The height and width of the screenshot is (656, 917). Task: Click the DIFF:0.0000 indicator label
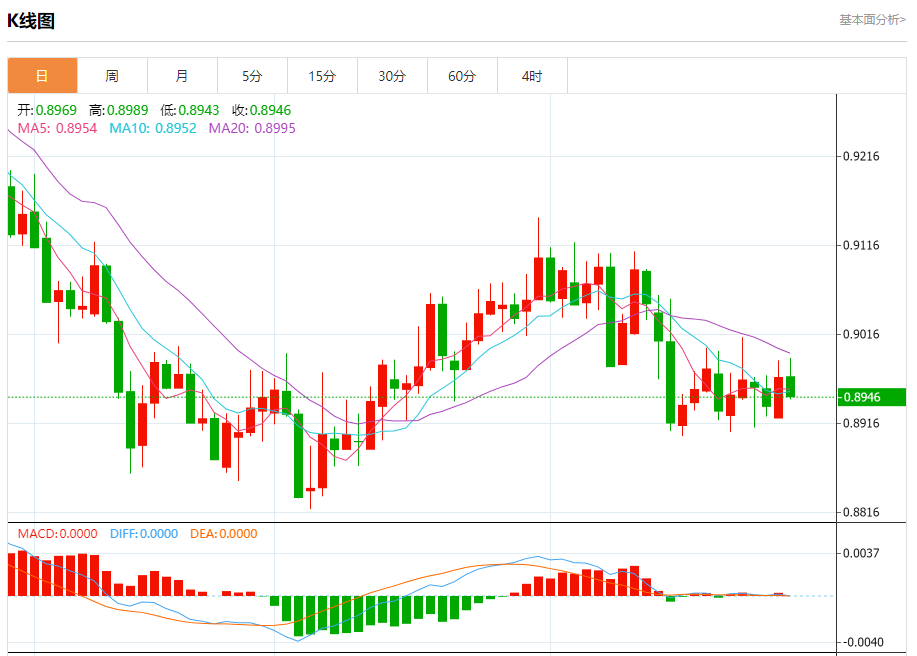(144, 534)
